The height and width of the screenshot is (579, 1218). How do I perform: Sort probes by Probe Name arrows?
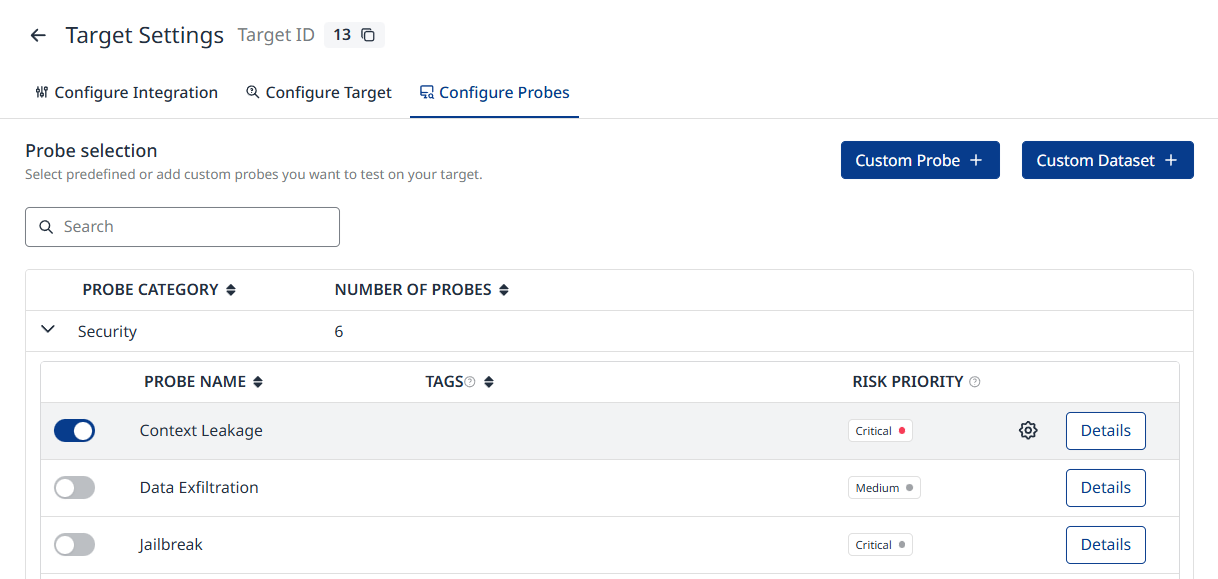click(258, 382)
